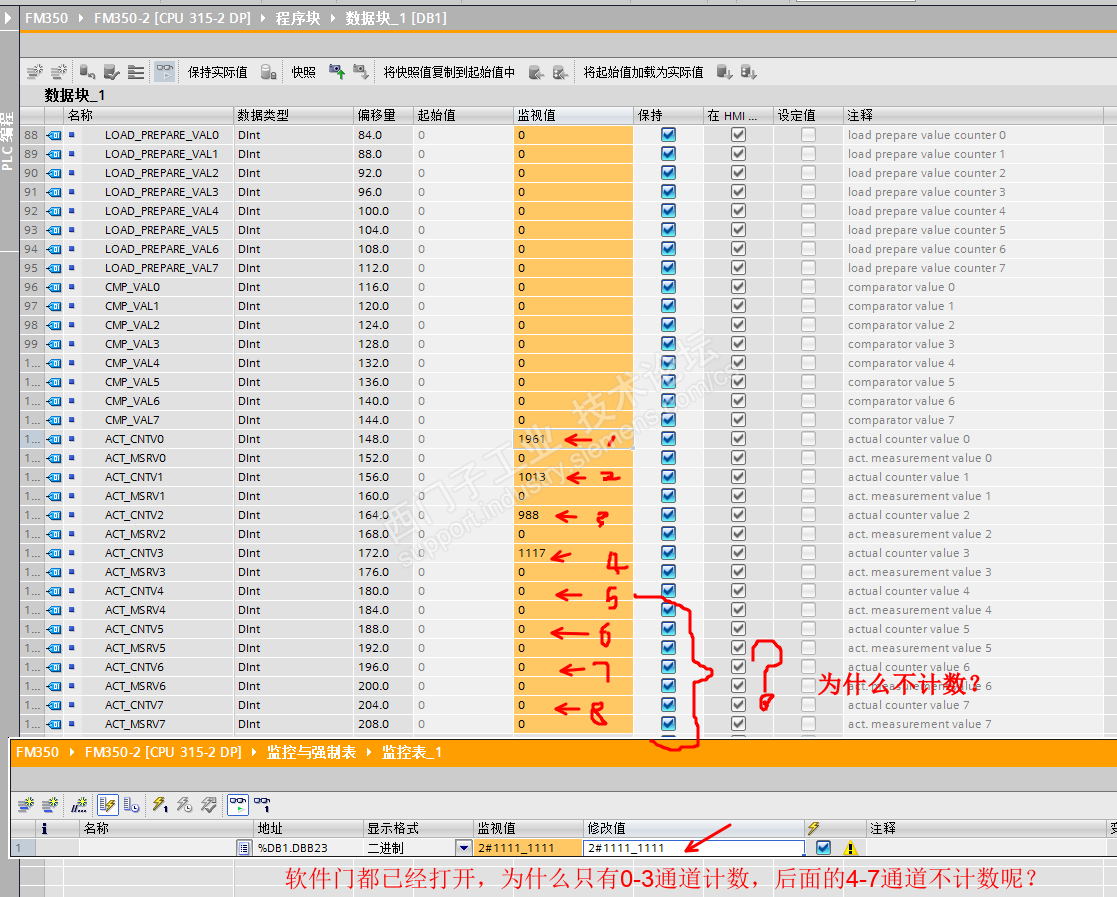Toggle show modify columns icon in watch table
The width and height of the screenshot is (1117, 897).
tap(108, 805)
